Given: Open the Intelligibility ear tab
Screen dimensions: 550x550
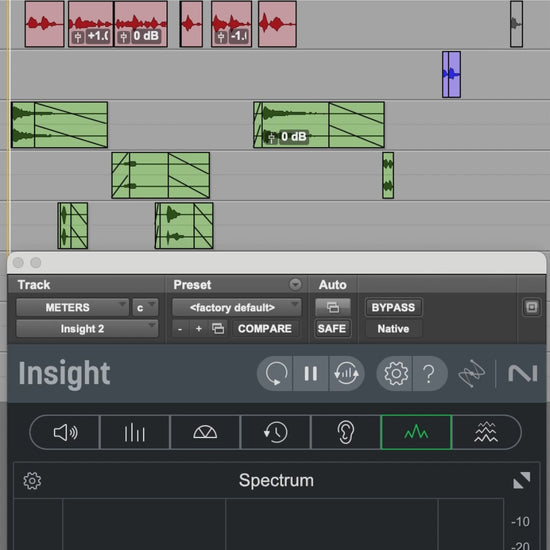Looking at the screenshot, I should (346, 432).
